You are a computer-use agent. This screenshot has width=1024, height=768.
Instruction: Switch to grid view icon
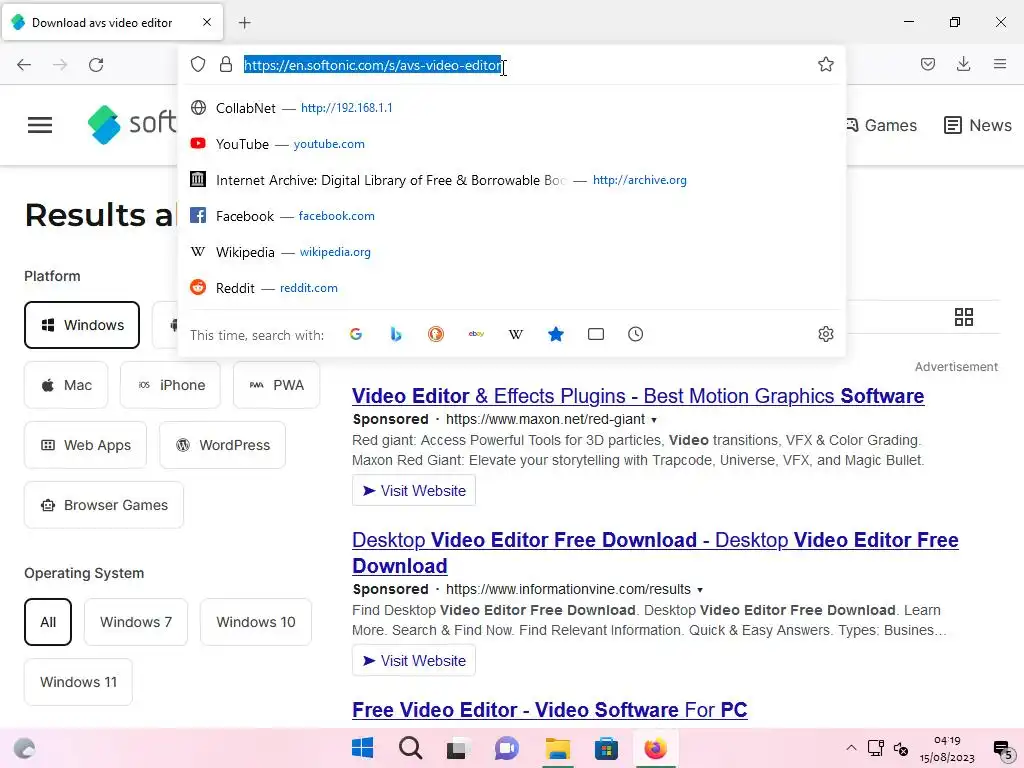point(964,317)
